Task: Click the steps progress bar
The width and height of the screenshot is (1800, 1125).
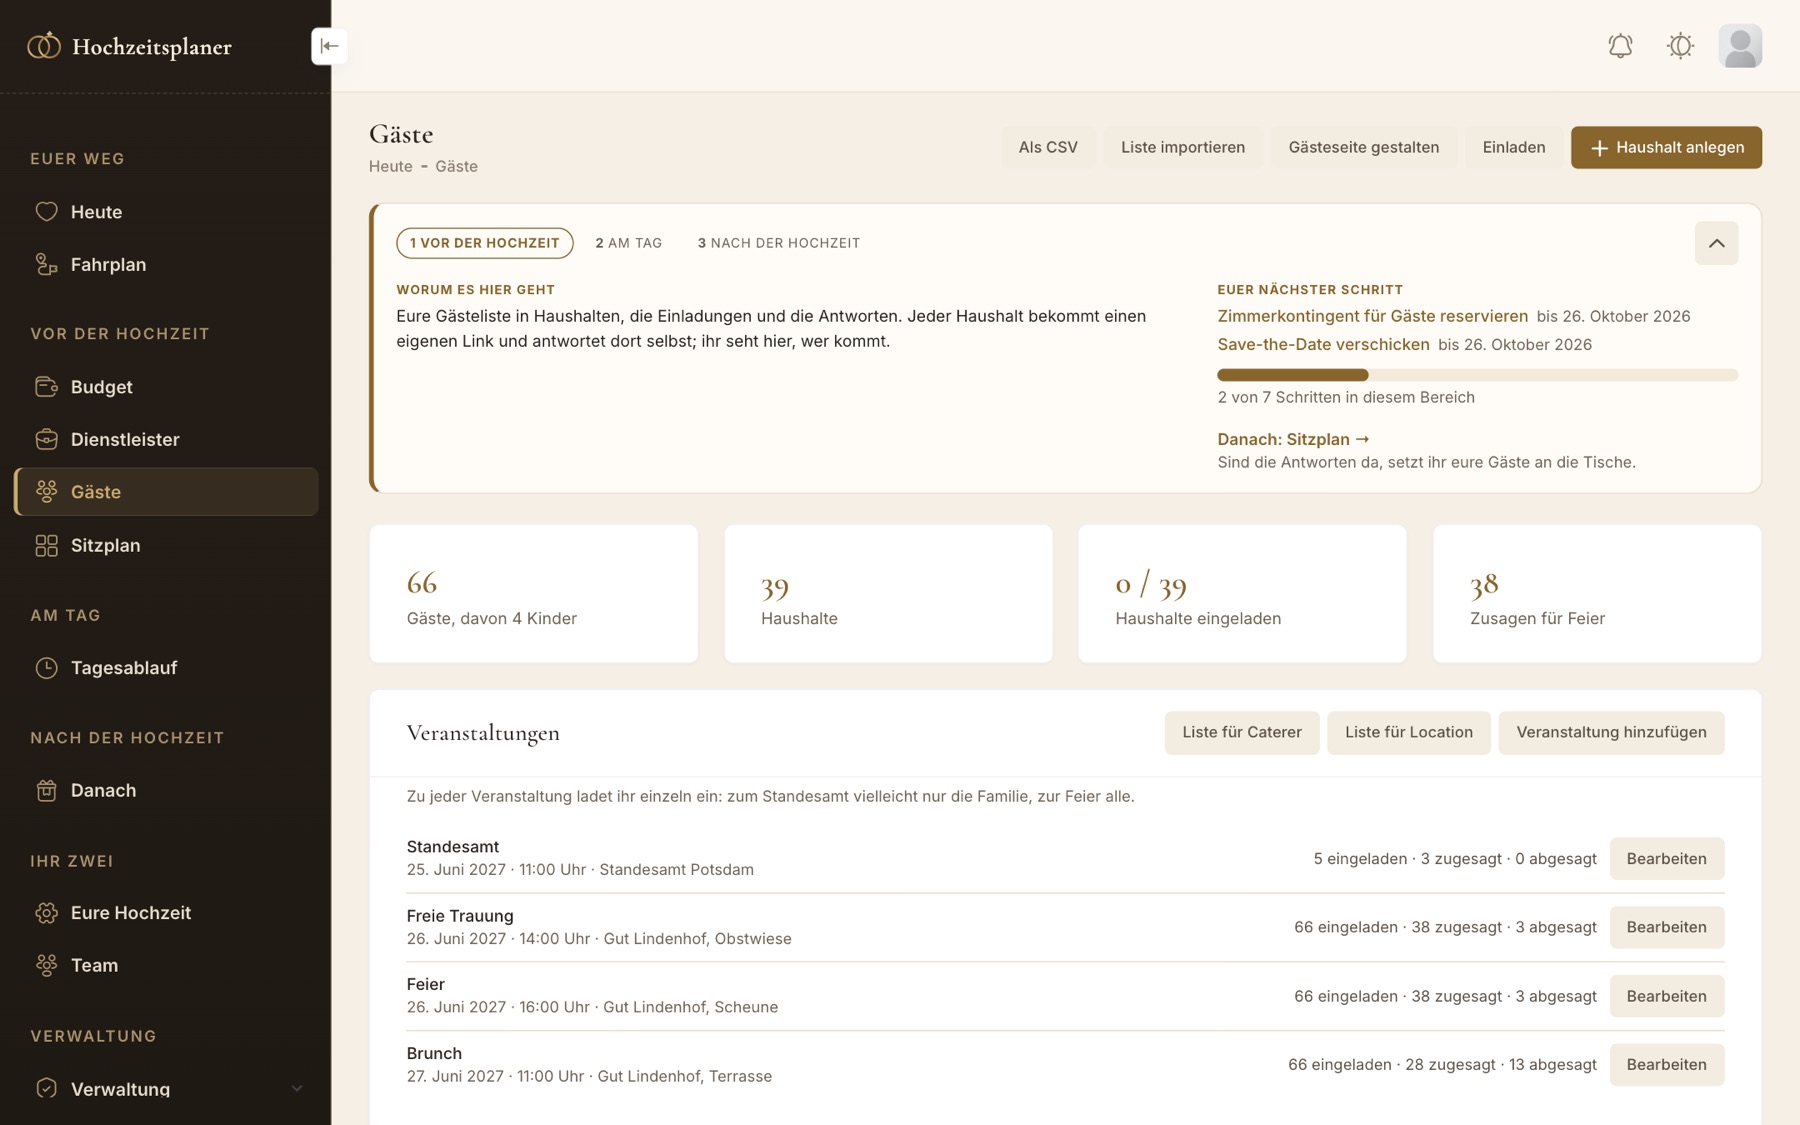Action: [x=1477, y=375]
